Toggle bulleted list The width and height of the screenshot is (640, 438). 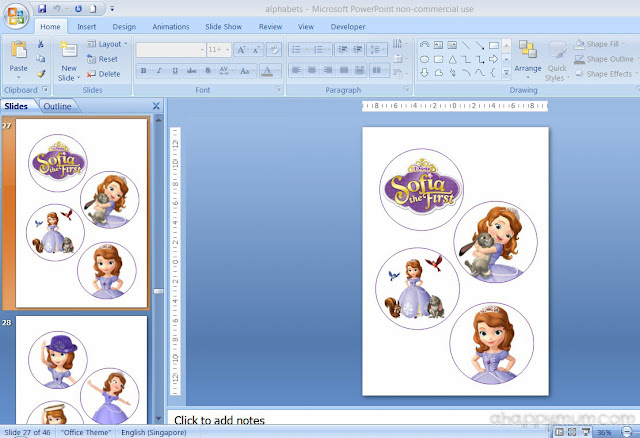tap(296, 50)
